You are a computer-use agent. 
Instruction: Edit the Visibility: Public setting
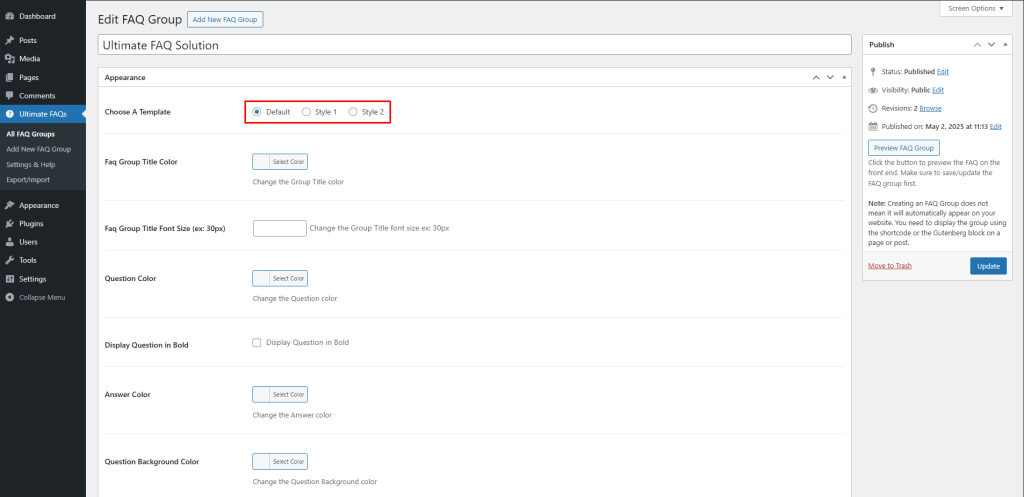(938, 90)
